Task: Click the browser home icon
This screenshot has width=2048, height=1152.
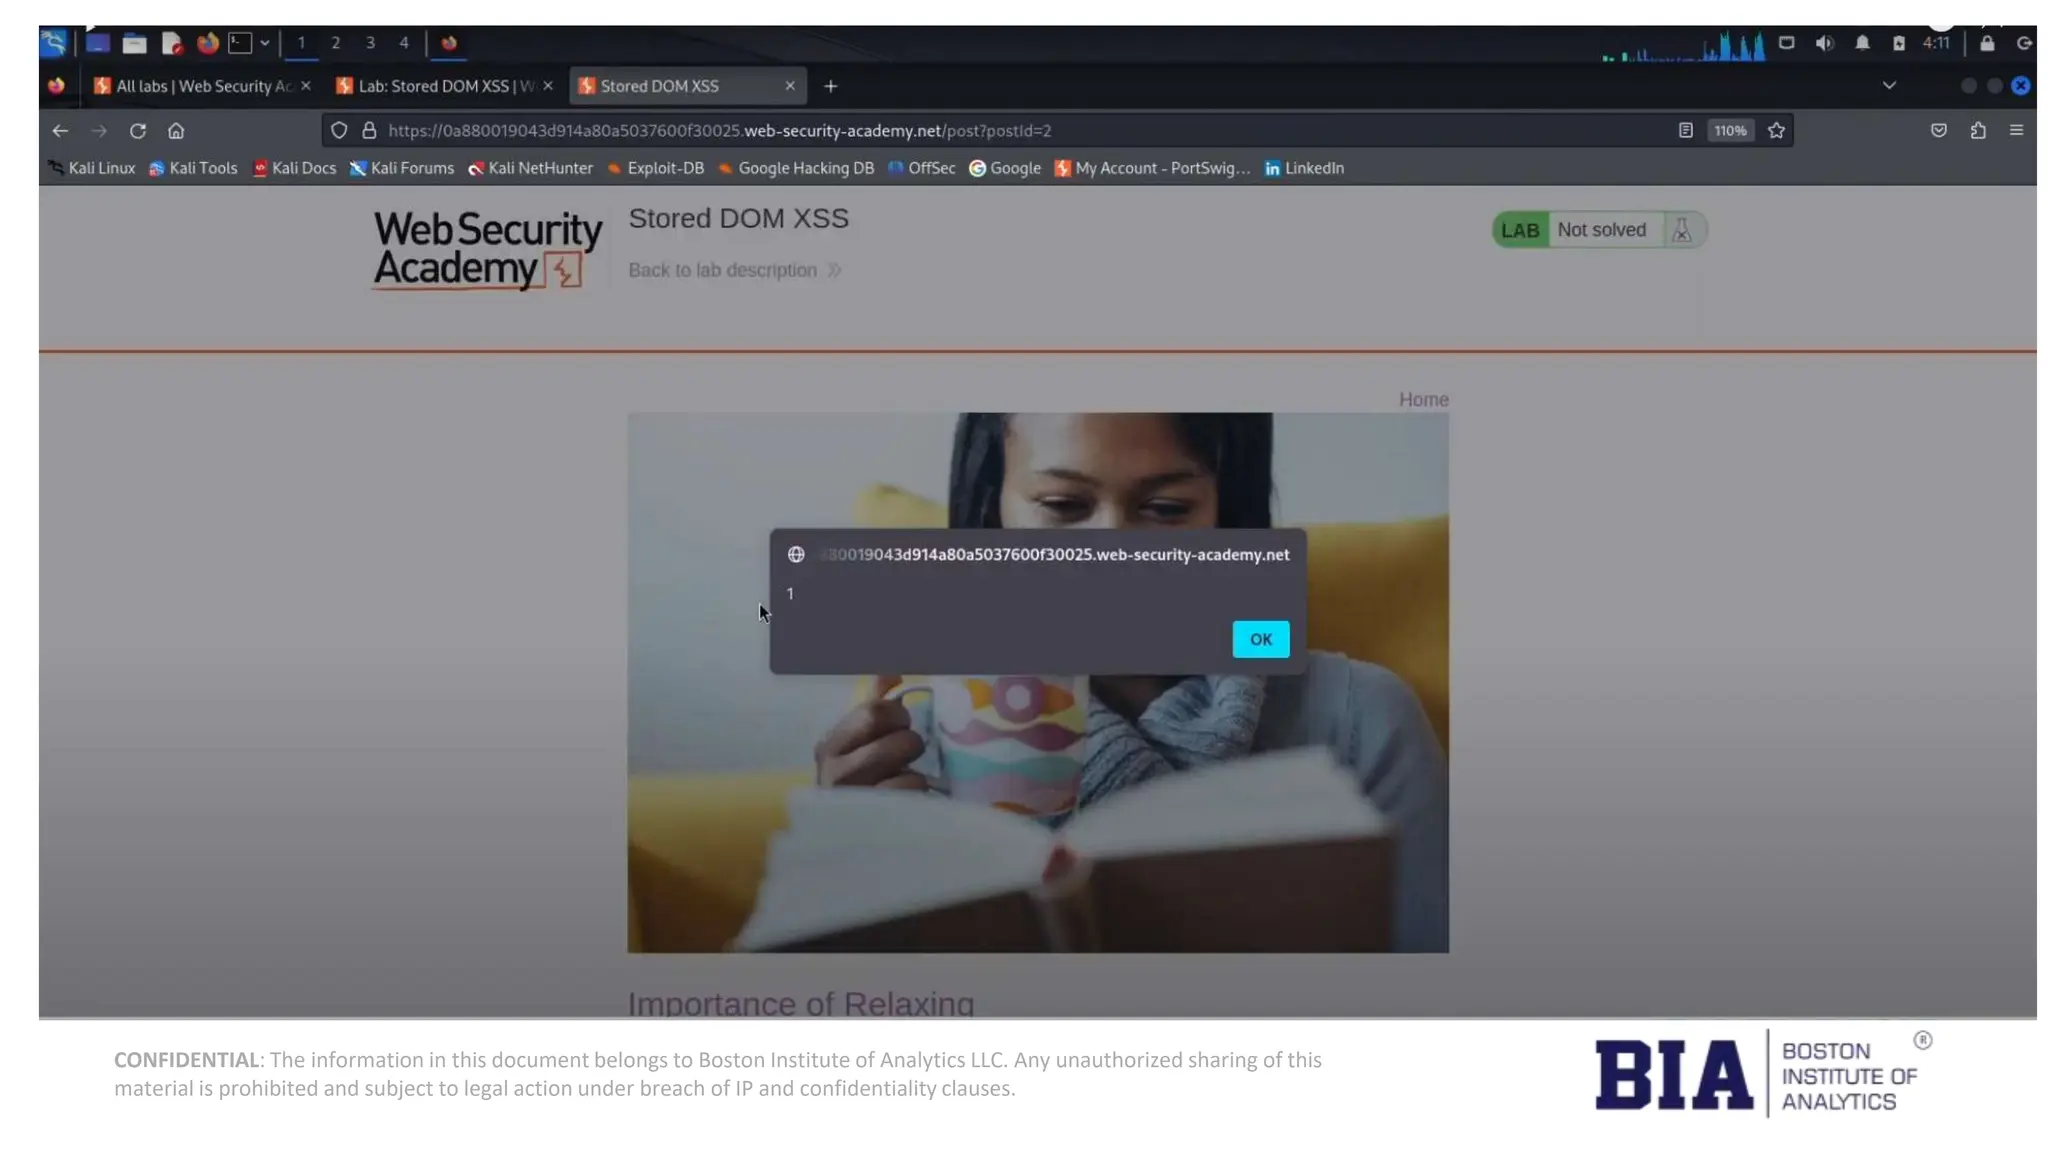Action: tap(176, 131)
